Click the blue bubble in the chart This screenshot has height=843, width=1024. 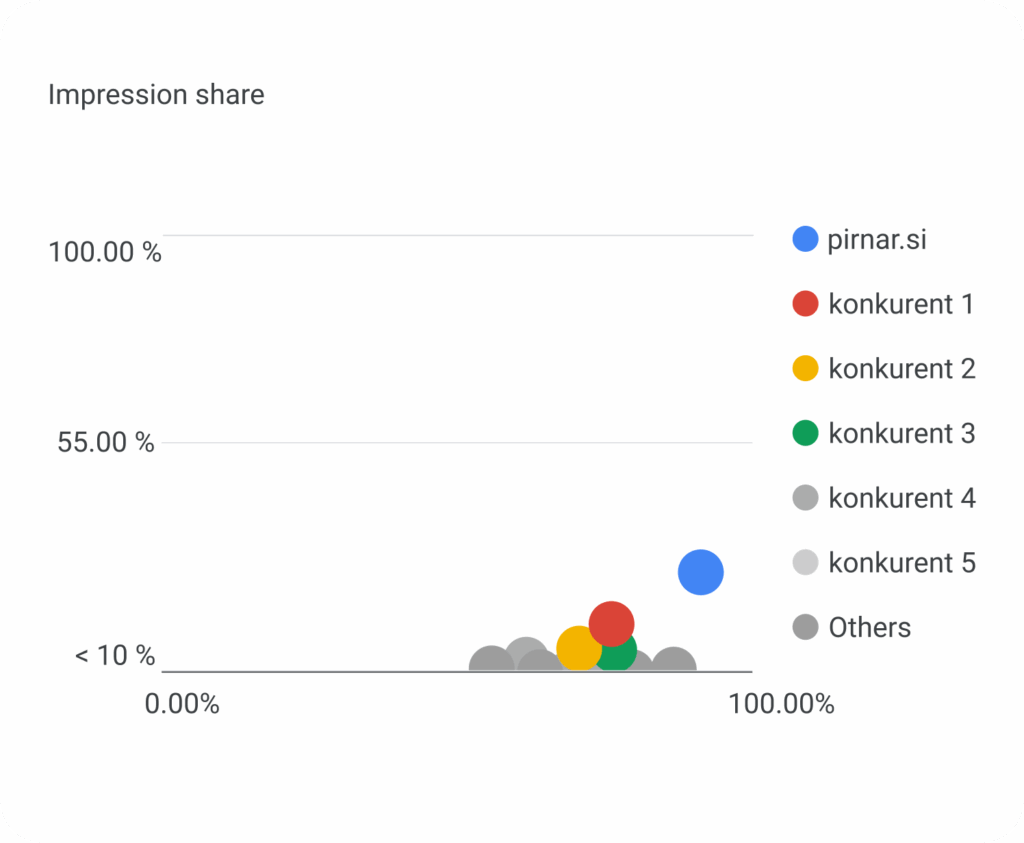(x=701, y=573)
